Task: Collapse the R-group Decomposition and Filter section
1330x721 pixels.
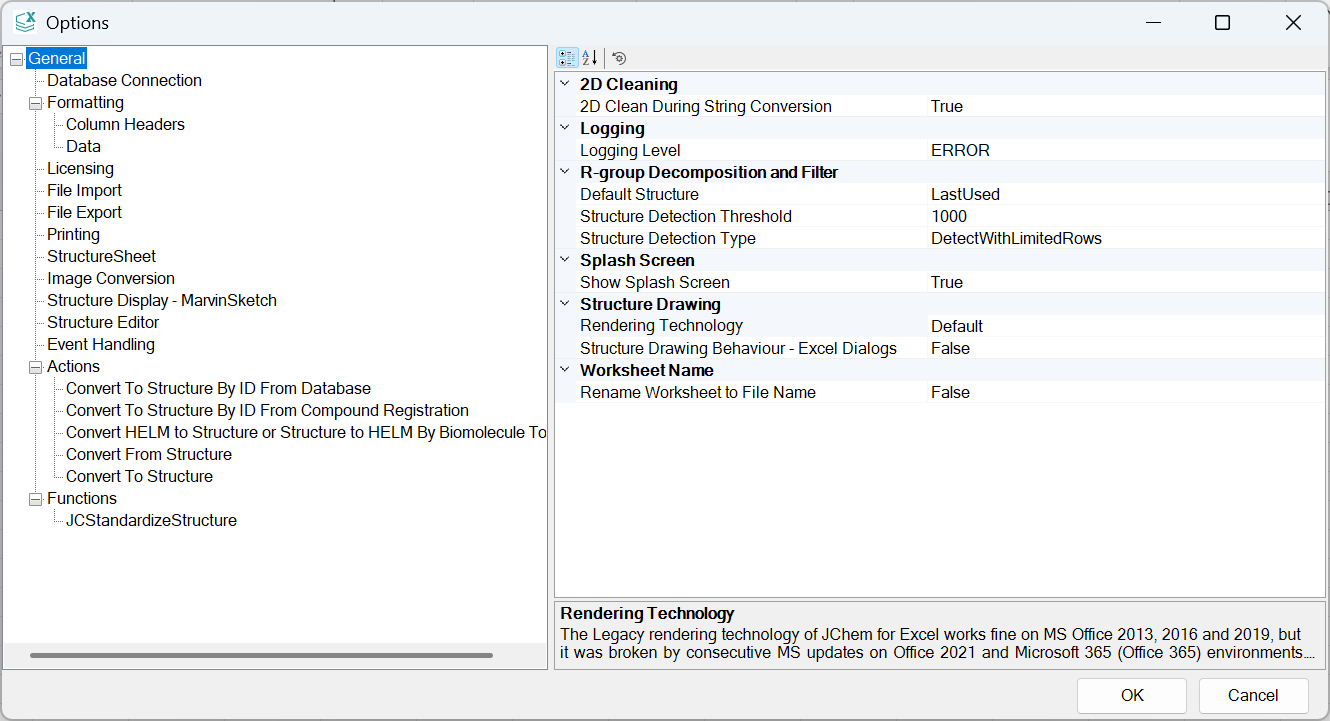Action: click(565, 172)
